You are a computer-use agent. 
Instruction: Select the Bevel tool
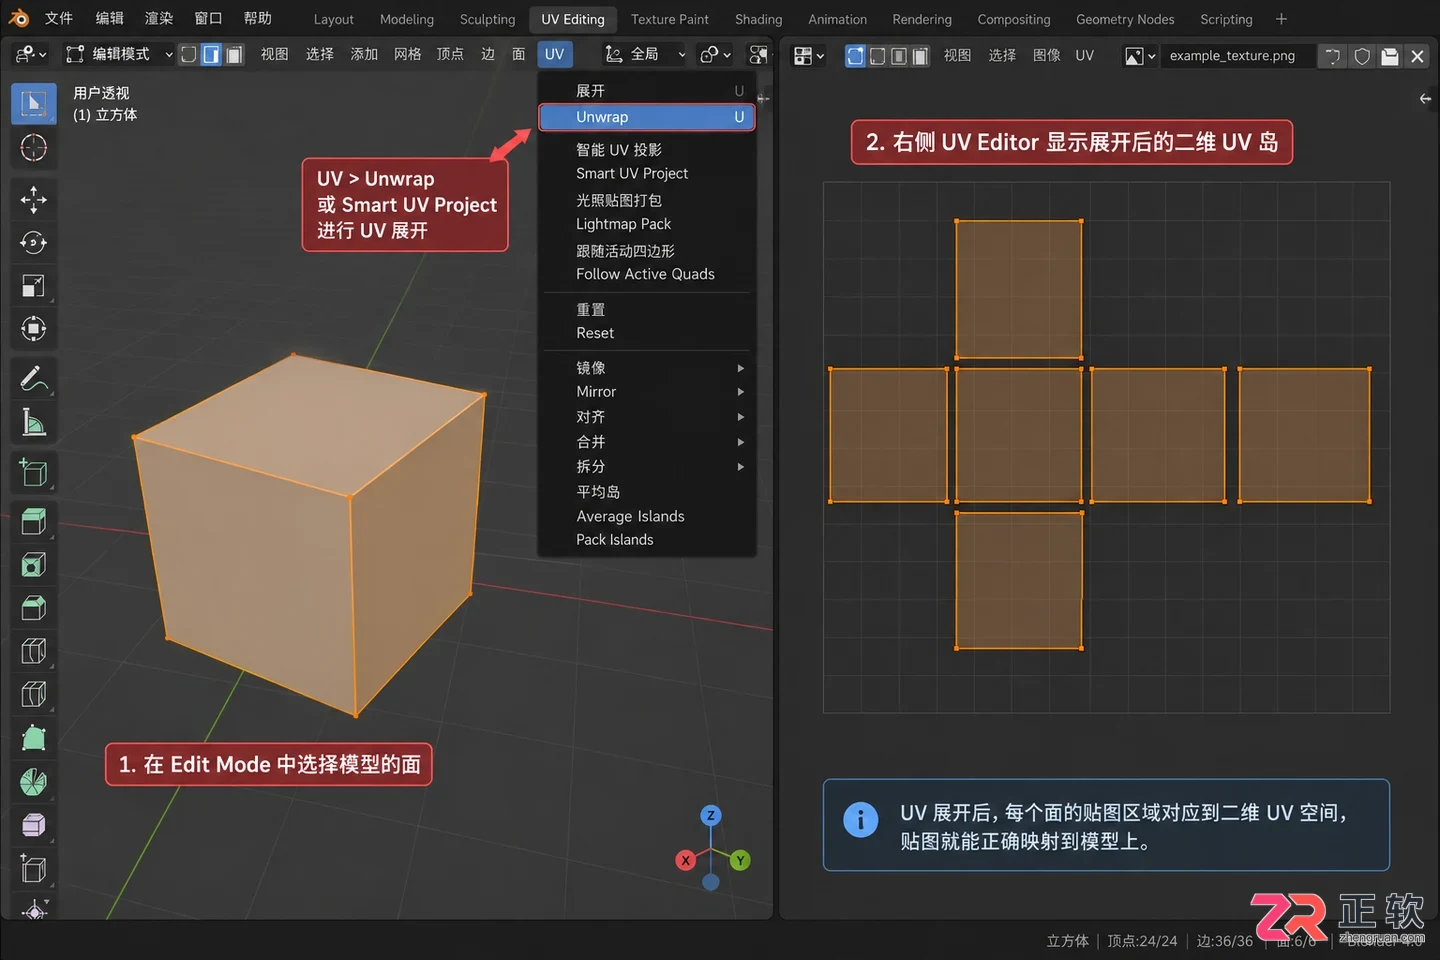coord(33,608)
